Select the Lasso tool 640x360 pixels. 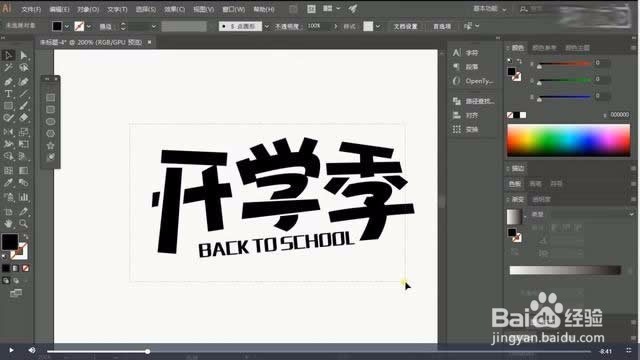coord(24,68)
